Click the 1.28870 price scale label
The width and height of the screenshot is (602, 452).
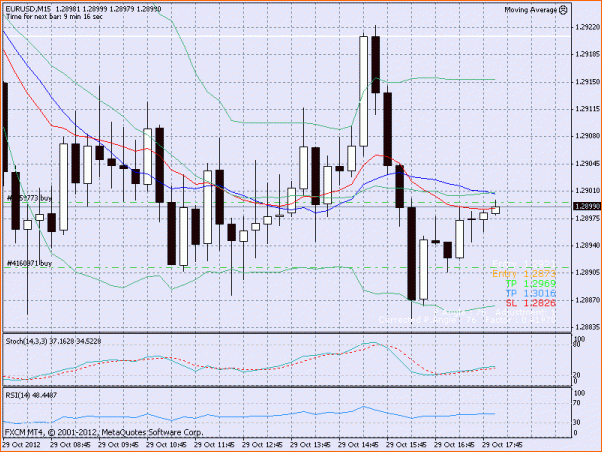point(587,300)
